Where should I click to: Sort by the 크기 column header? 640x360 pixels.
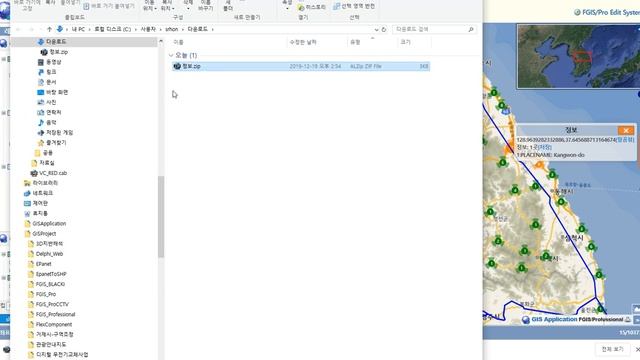(405, 42)
